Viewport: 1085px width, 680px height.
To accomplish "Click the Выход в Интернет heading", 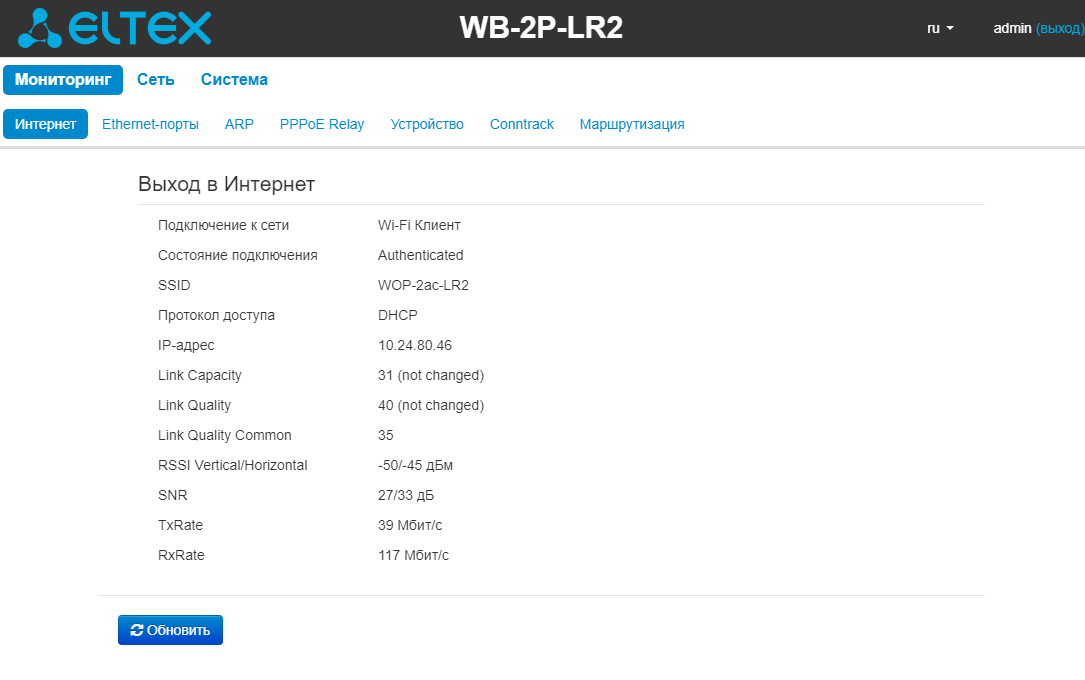I will [226, 184].
